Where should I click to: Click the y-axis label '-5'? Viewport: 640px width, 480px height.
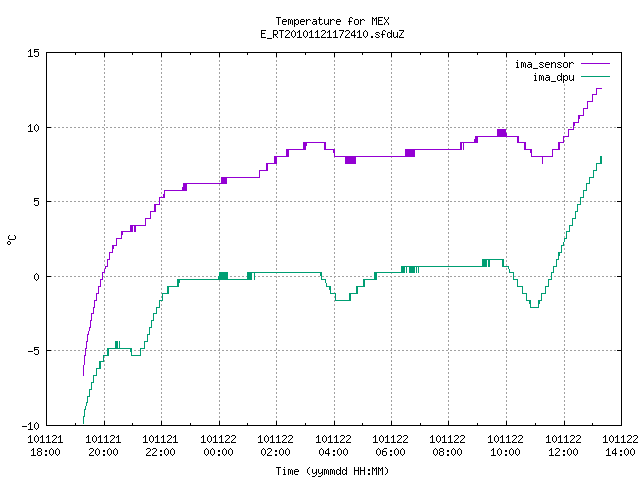tap(33, 351)
